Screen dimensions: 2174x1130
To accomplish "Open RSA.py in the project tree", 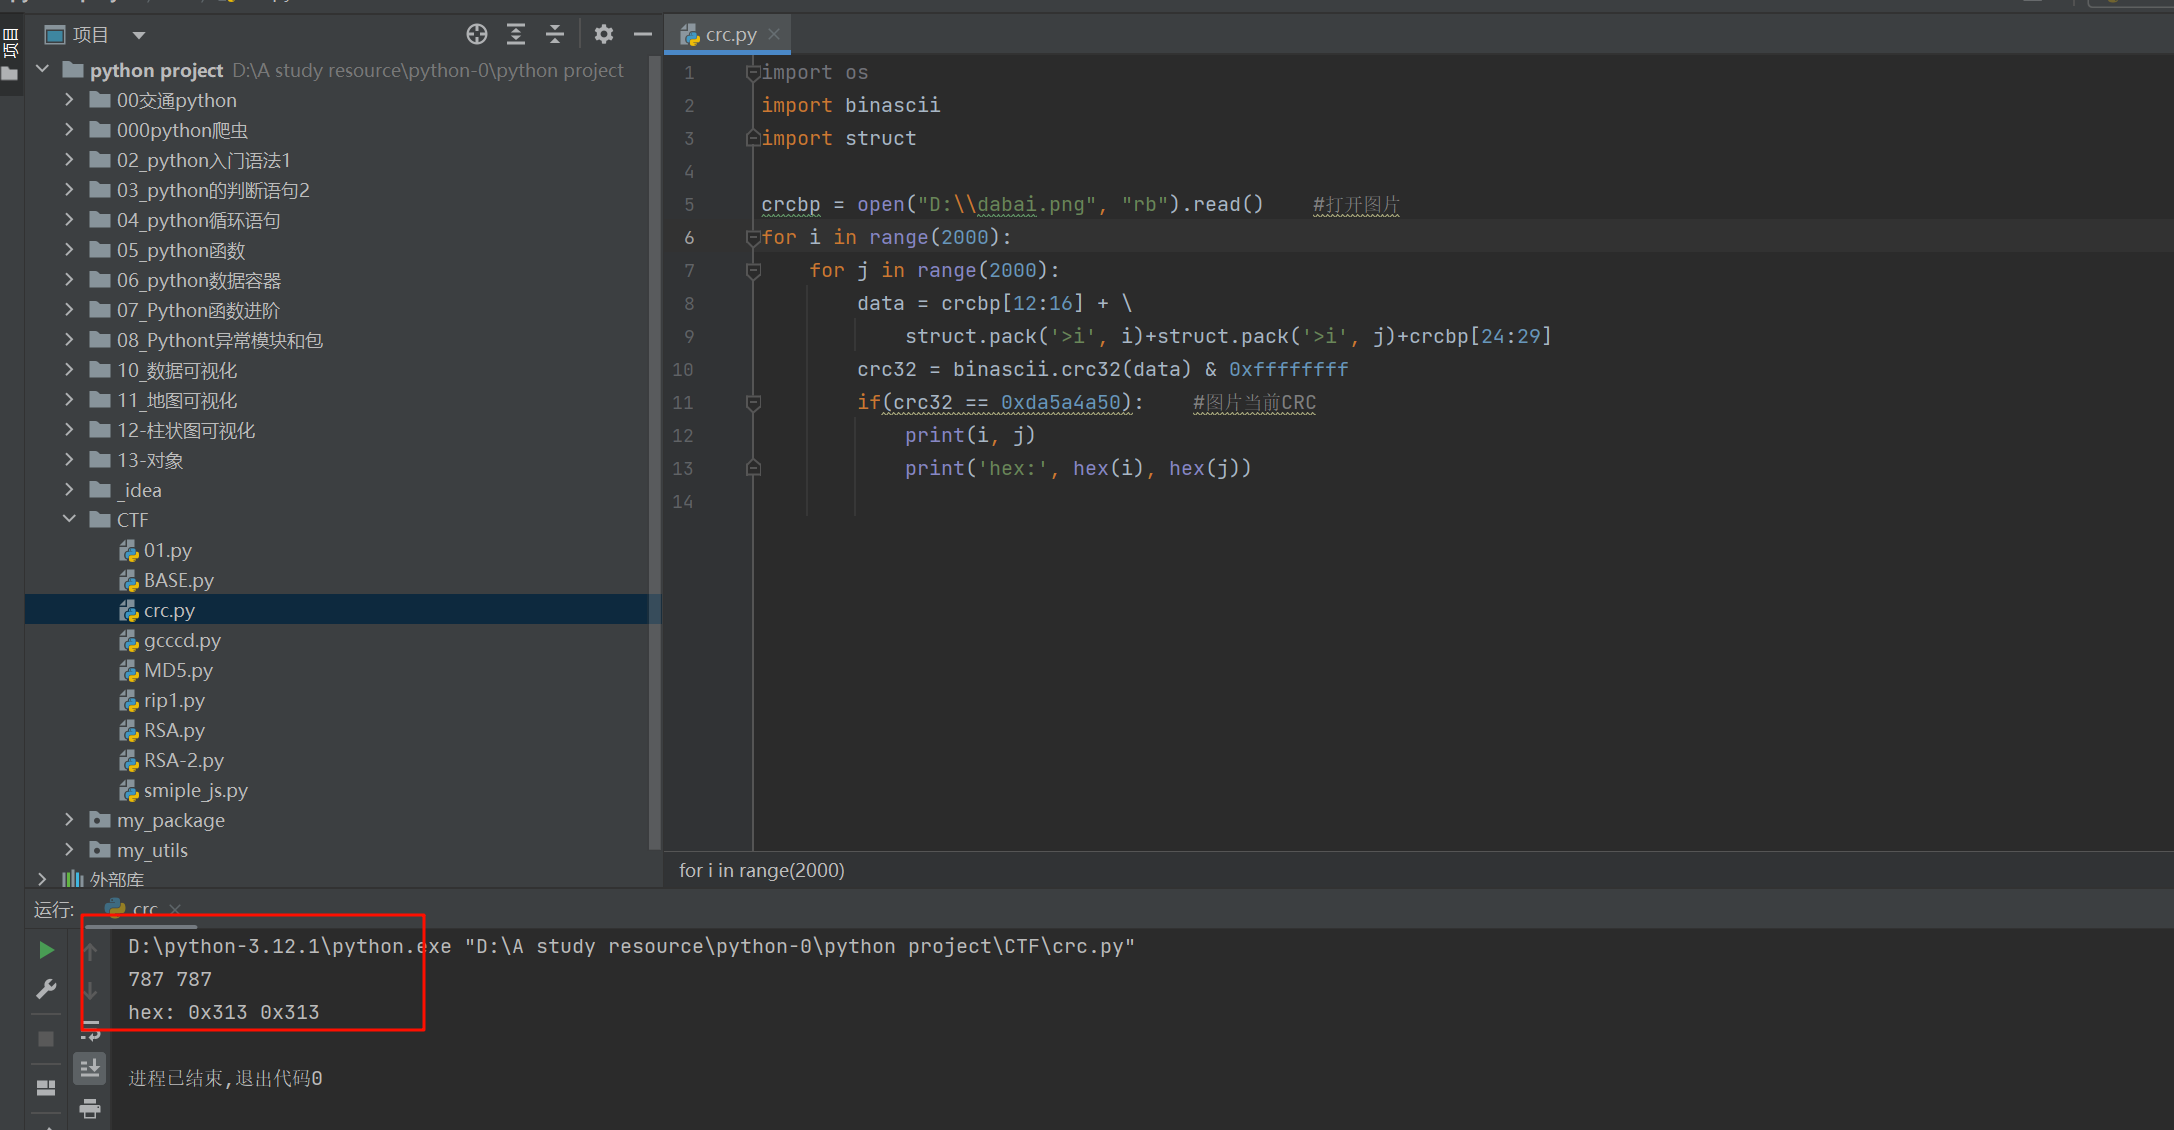I will tap(174, 730).
